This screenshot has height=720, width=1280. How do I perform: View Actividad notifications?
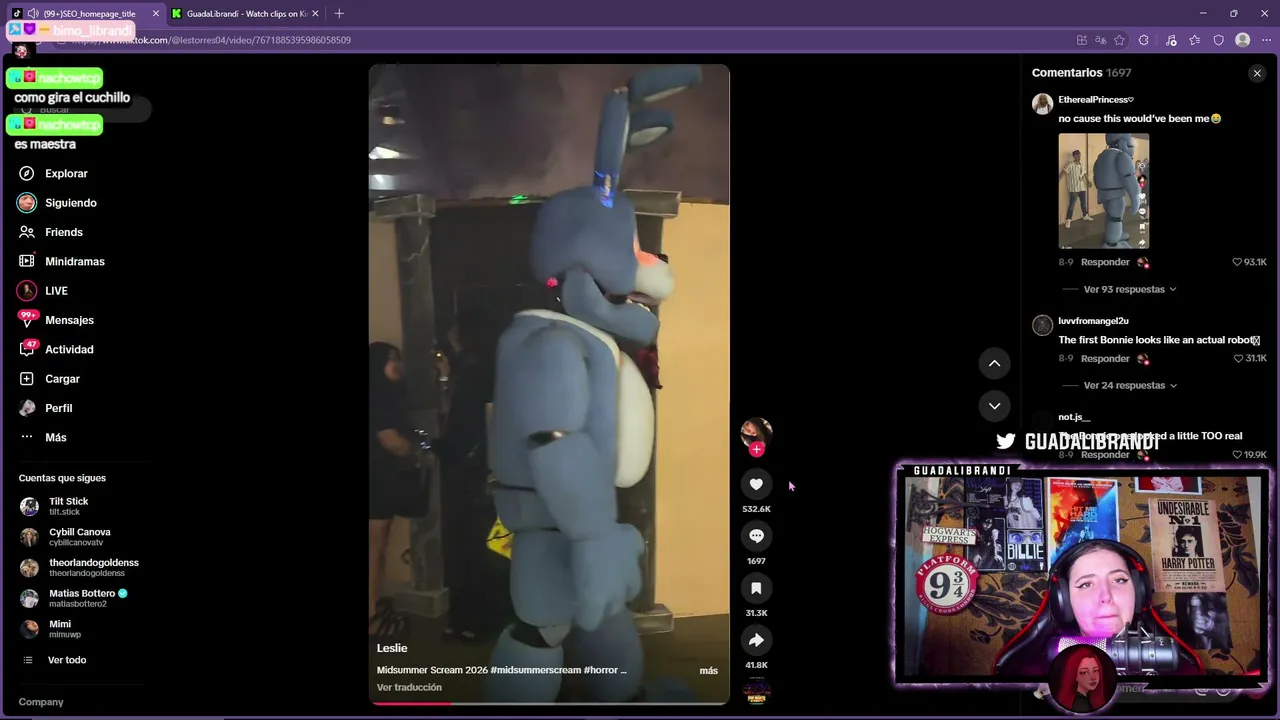click(x=56, y=349)
